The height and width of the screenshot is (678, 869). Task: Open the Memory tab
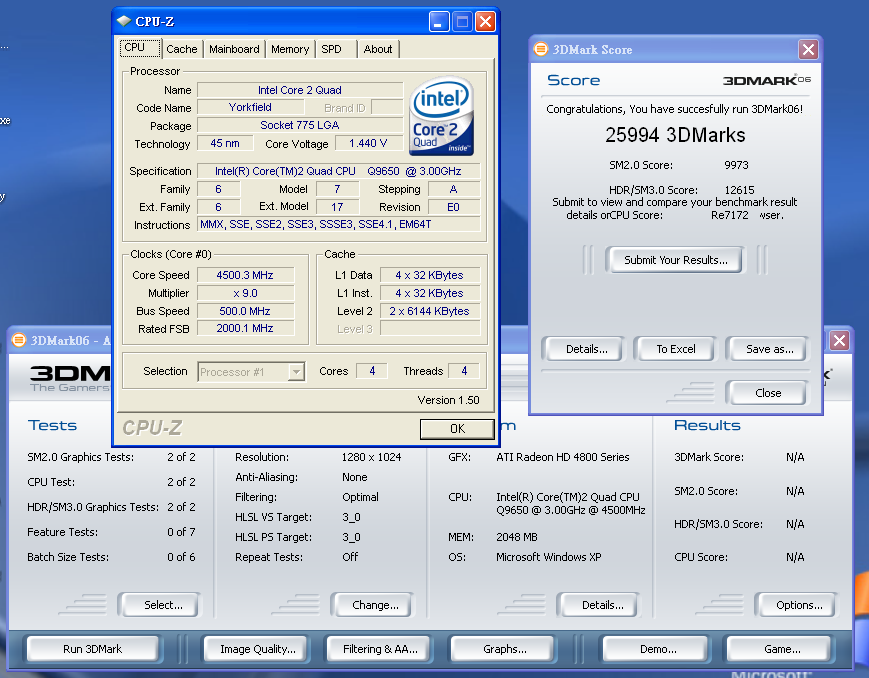290,49
